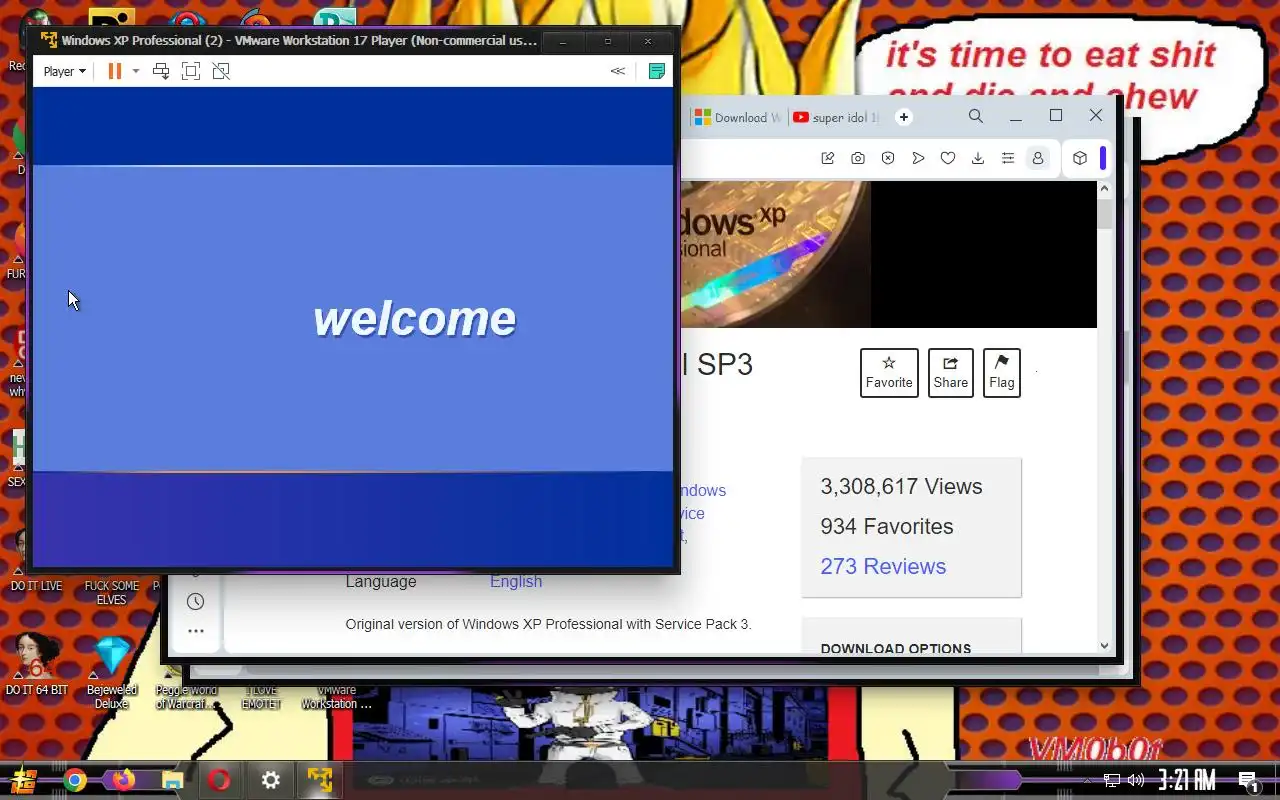Open the green notes icon in VMware
The image size is (1280, 800).
coord(657,71)
